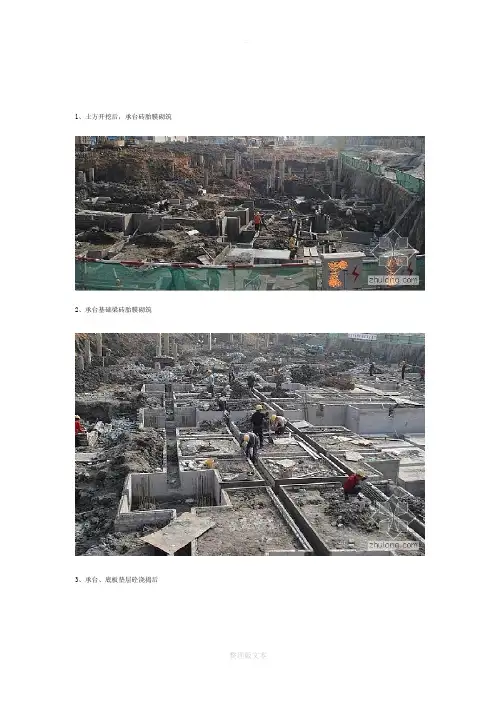Image resolution: width=496 pixels, height=702 pixels.
Task: Click the small mark at the page top center
Action: pyautogui.click(x=245, y=43)
